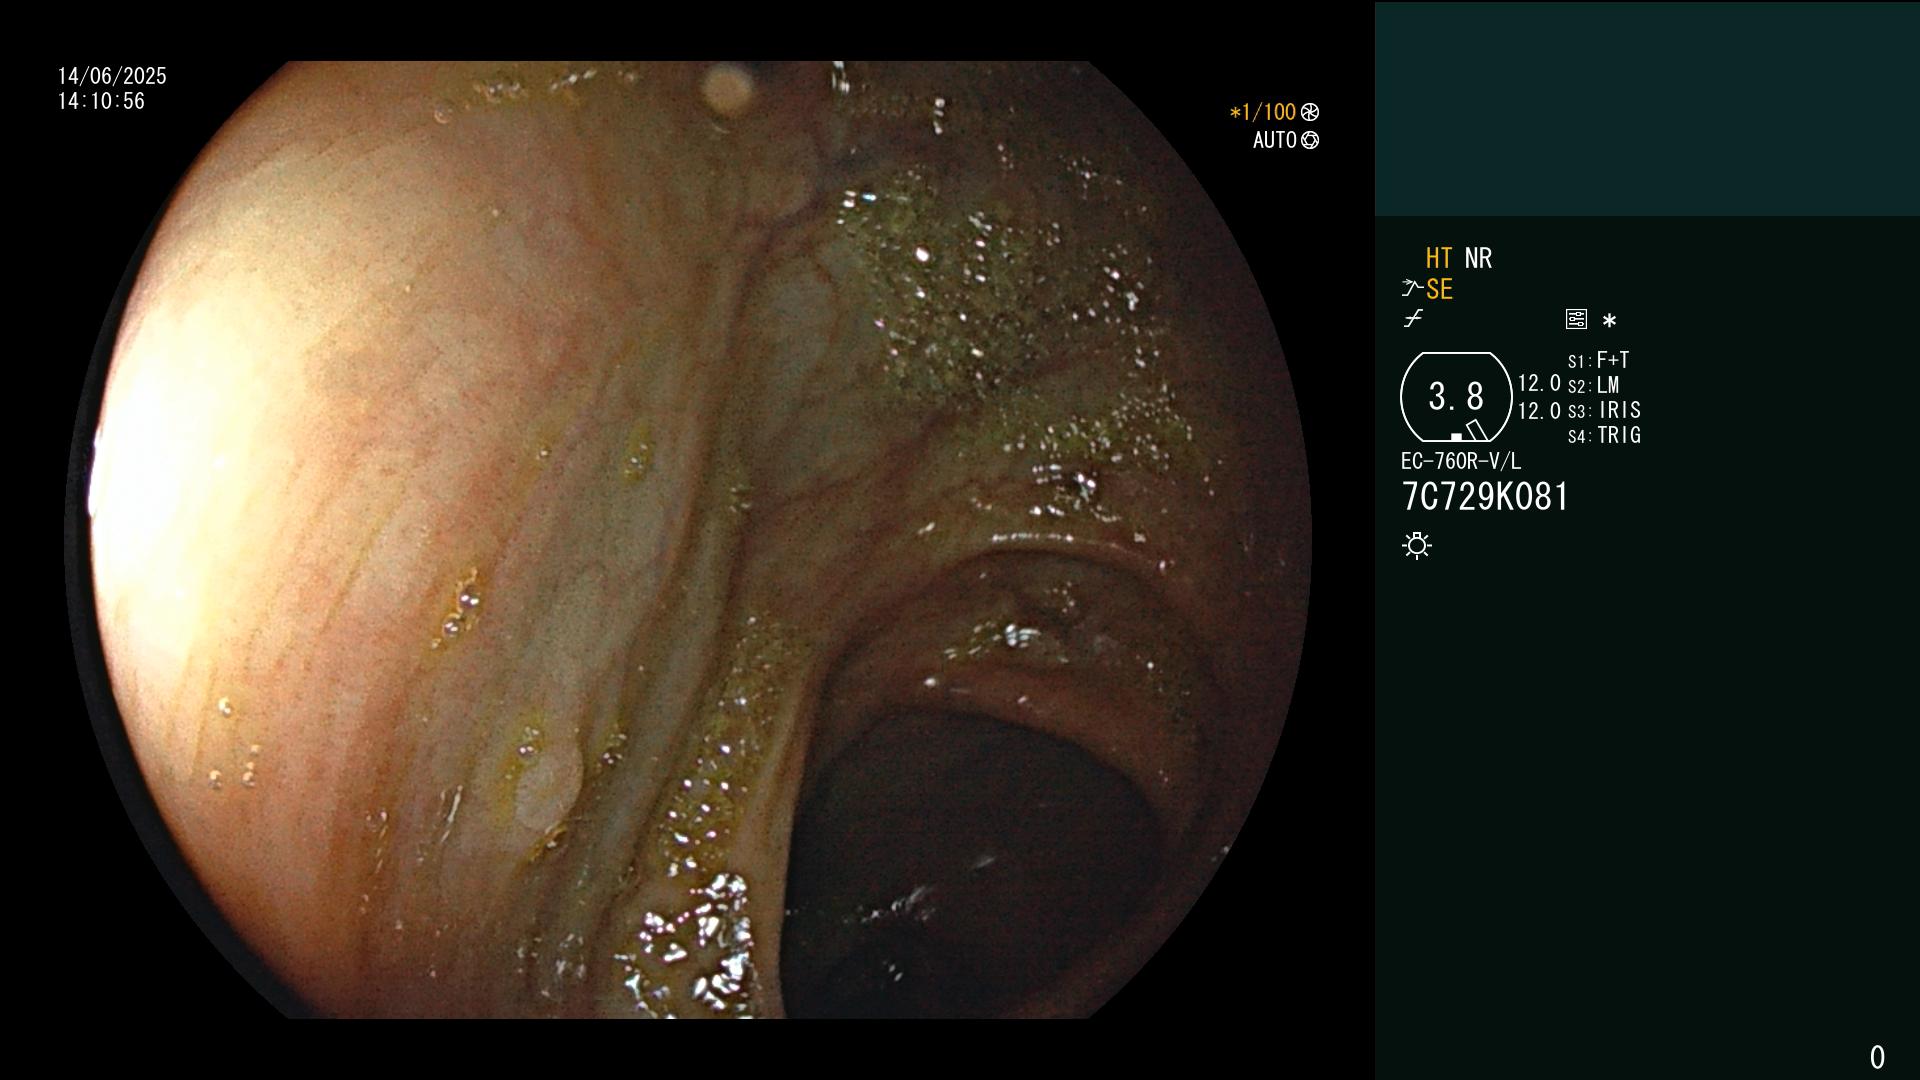Screen dimensions: 1920x1080
Task: Click the lower 12.0 value
Action: (x=1539, y=411)
